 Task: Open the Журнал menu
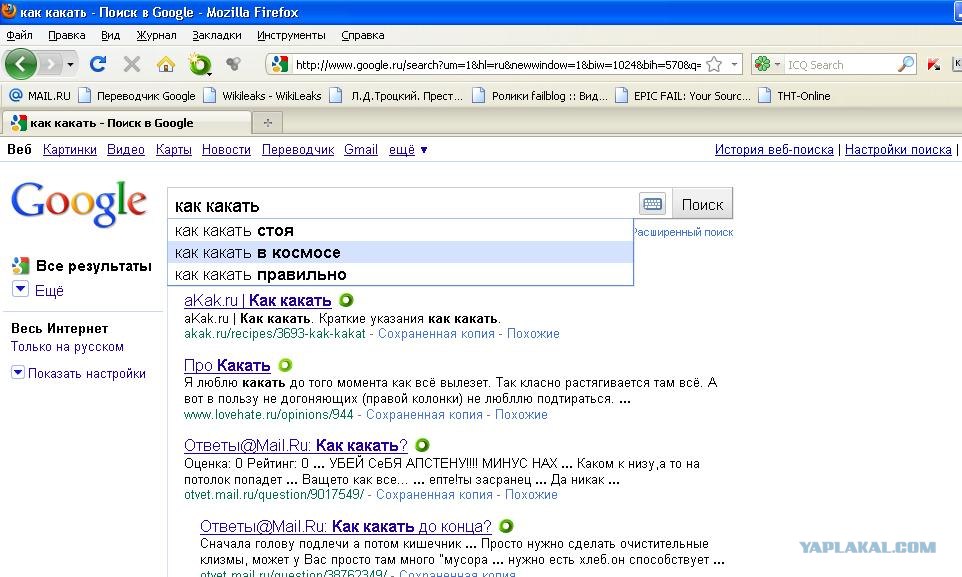[156, 35]
